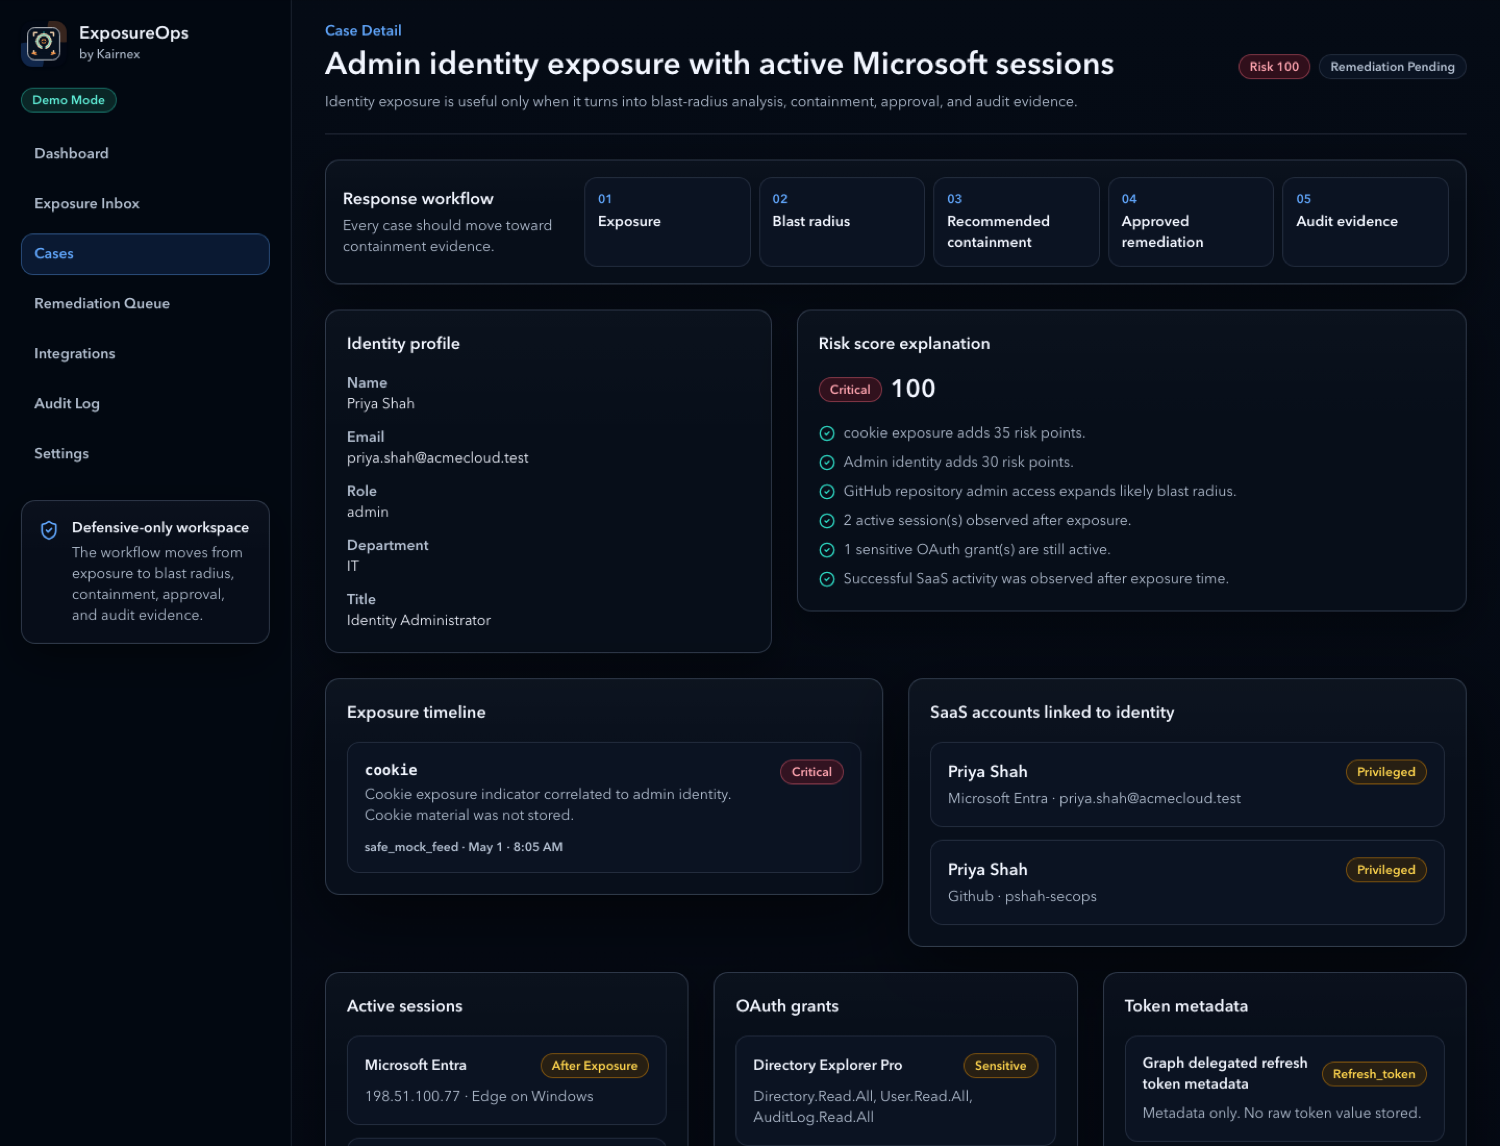Click check icon beside sensitive OAuth grant line
Screen dimensions: 1500x1146
(x=827, y=550)
